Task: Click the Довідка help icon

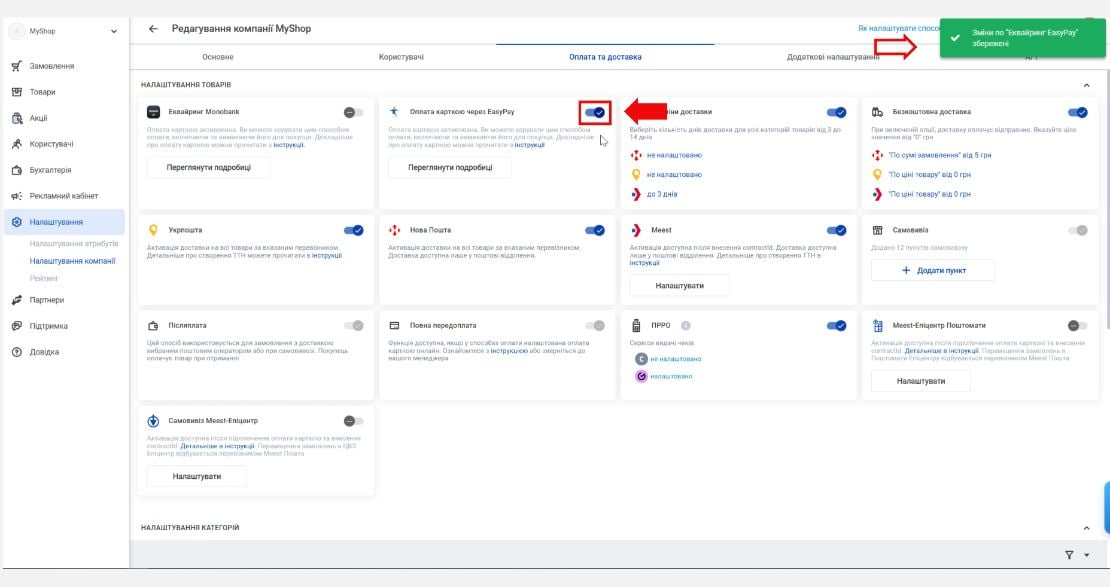Action: tap(17, 352)
